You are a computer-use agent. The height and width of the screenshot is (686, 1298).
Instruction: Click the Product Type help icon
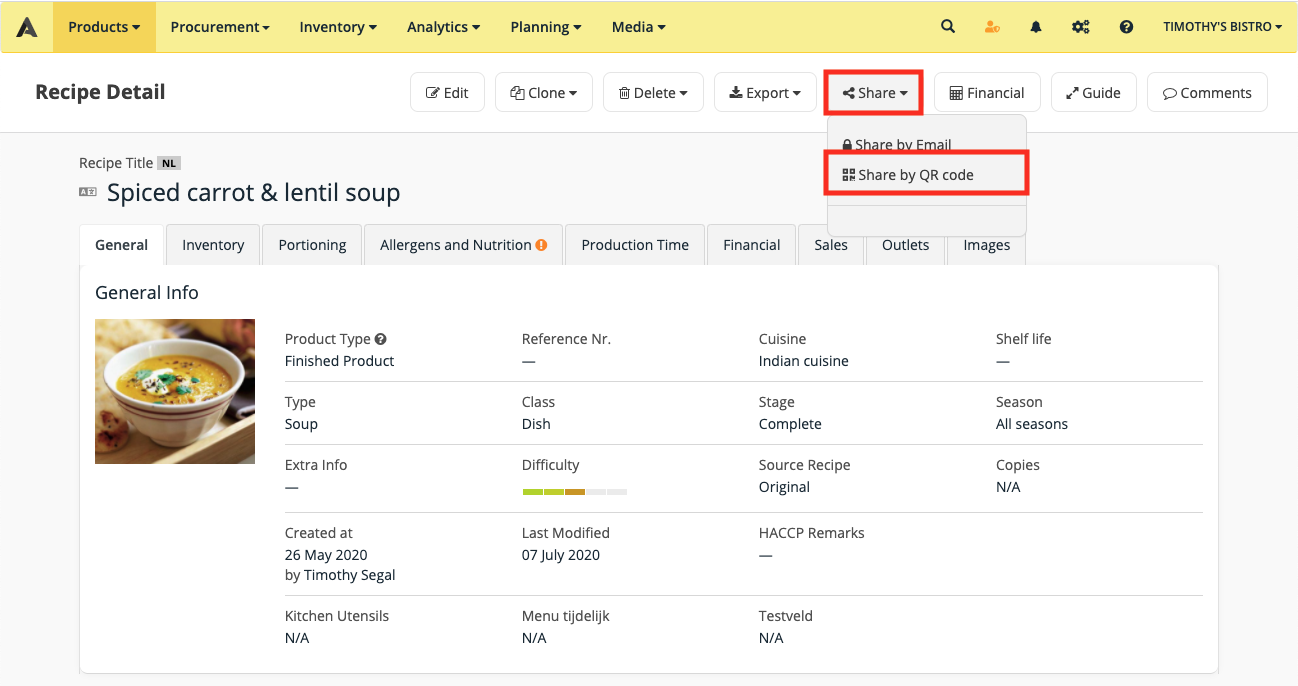click(381, 339)
